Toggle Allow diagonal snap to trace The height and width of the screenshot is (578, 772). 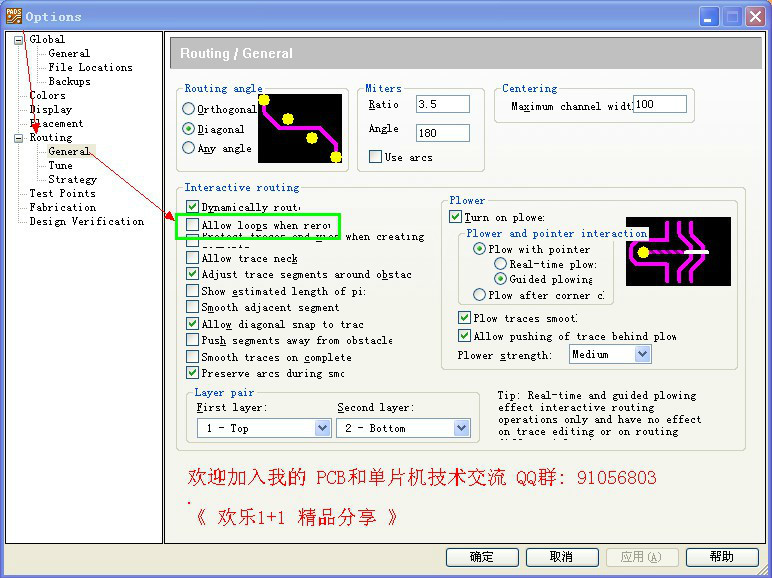(x=193, y=324)
